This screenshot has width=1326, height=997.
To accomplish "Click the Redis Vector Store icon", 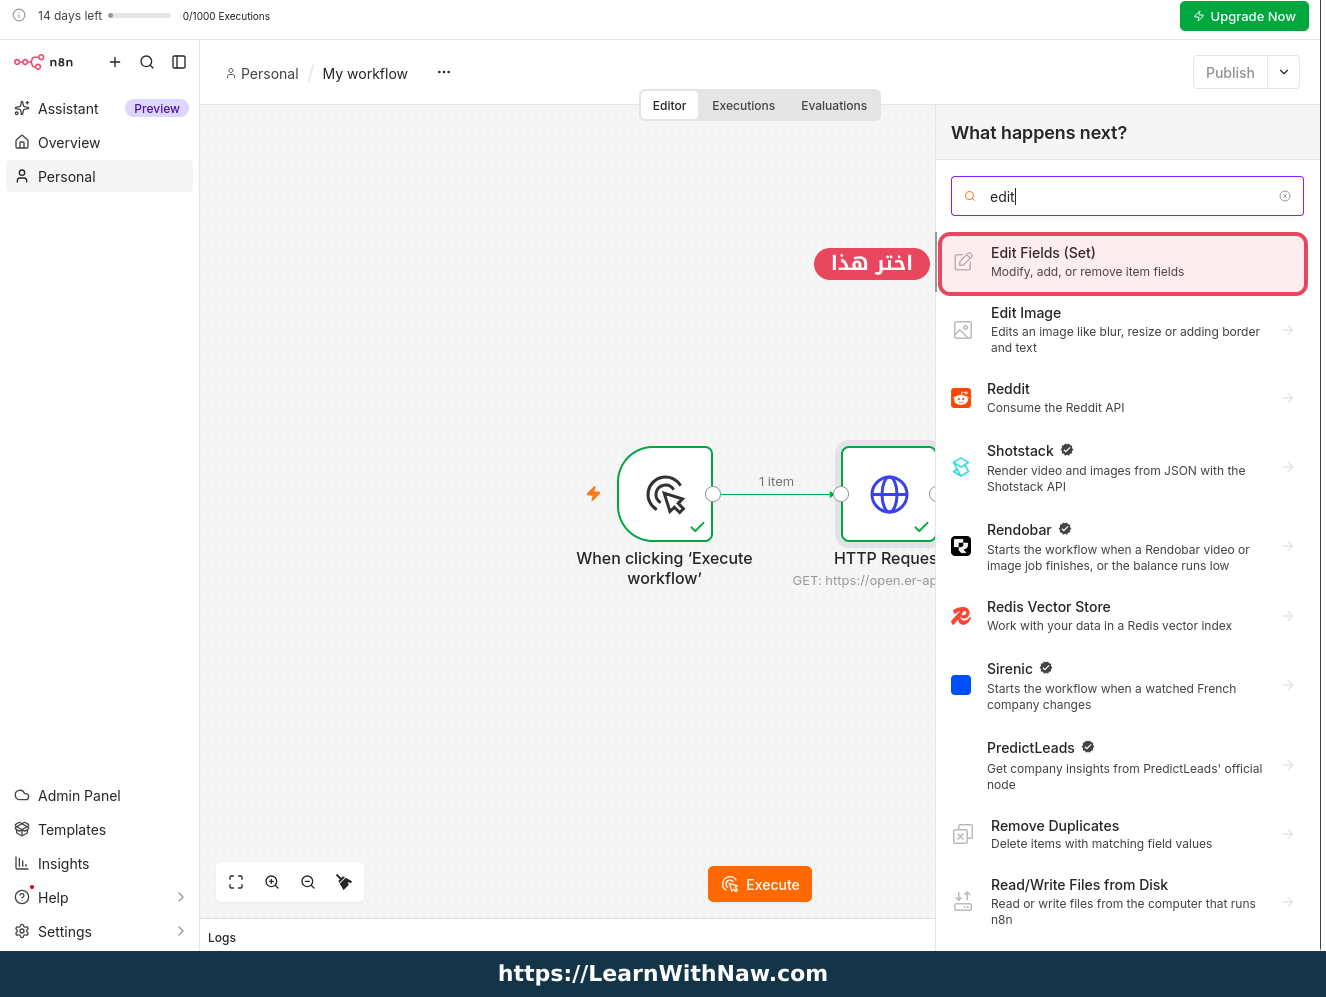I will (961, 616).
